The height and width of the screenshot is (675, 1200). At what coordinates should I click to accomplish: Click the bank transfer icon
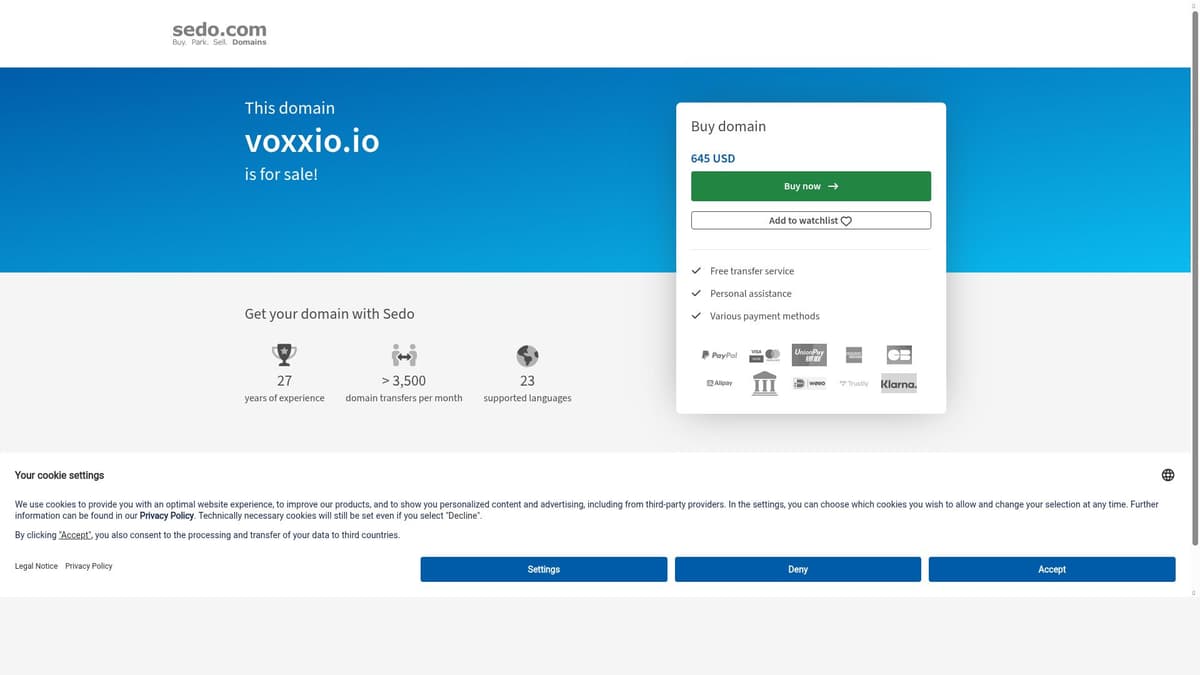(764, 383)
